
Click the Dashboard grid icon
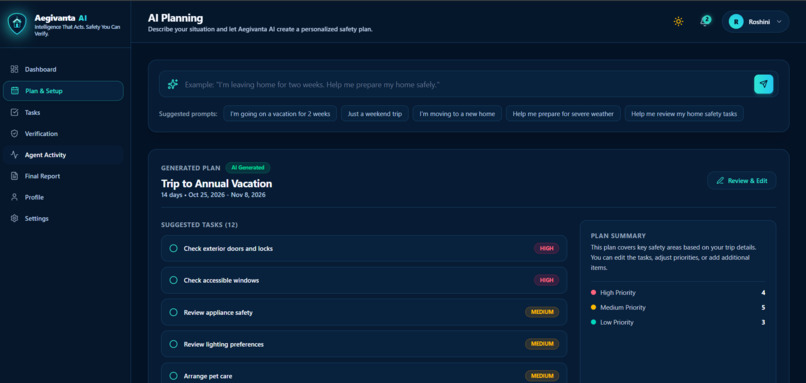(14, 69)
